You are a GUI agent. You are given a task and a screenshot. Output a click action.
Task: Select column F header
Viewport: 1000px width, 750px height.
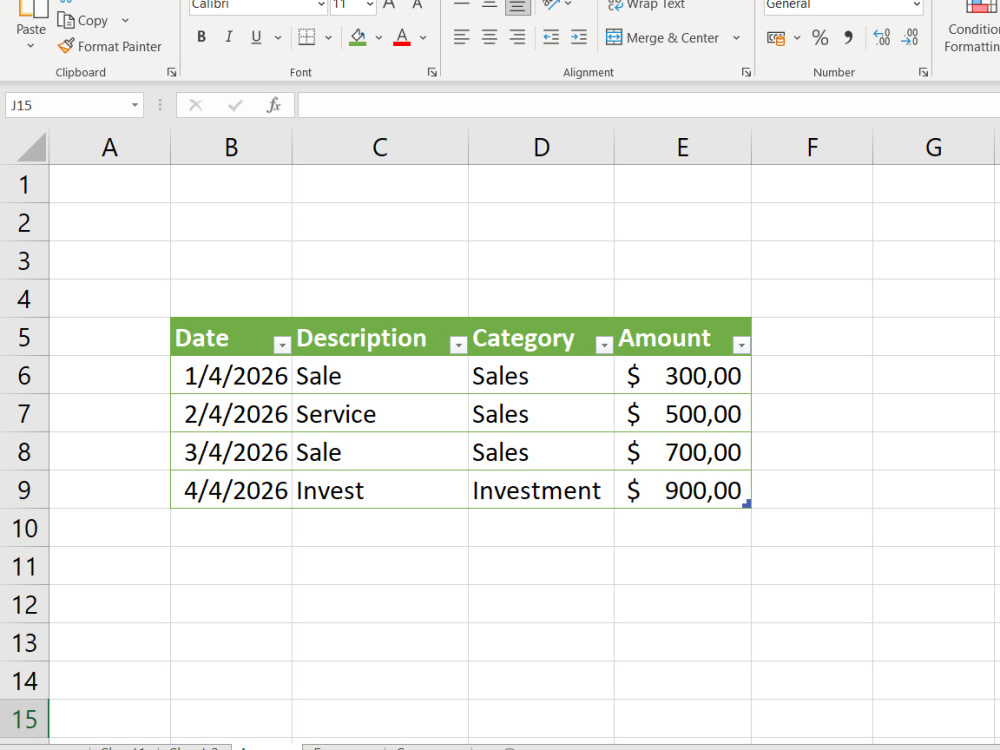tap(812, 147)
